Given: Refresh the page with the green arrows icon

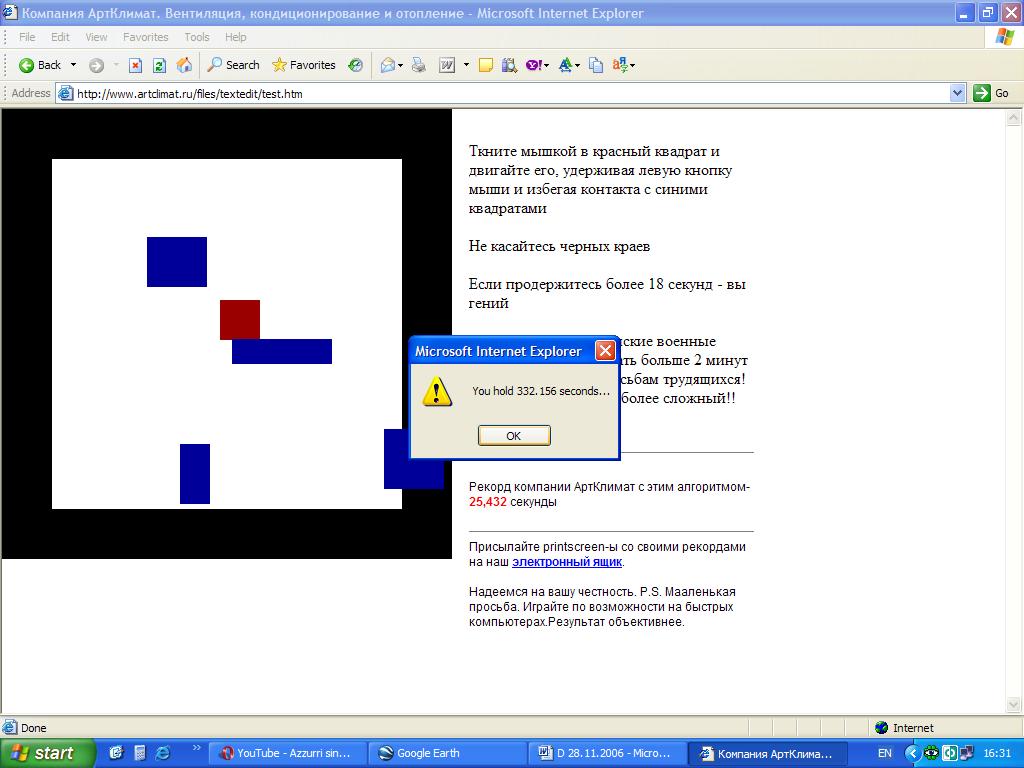Looking at the screenshot, I should pyautogui.click(x=159, y=65).
